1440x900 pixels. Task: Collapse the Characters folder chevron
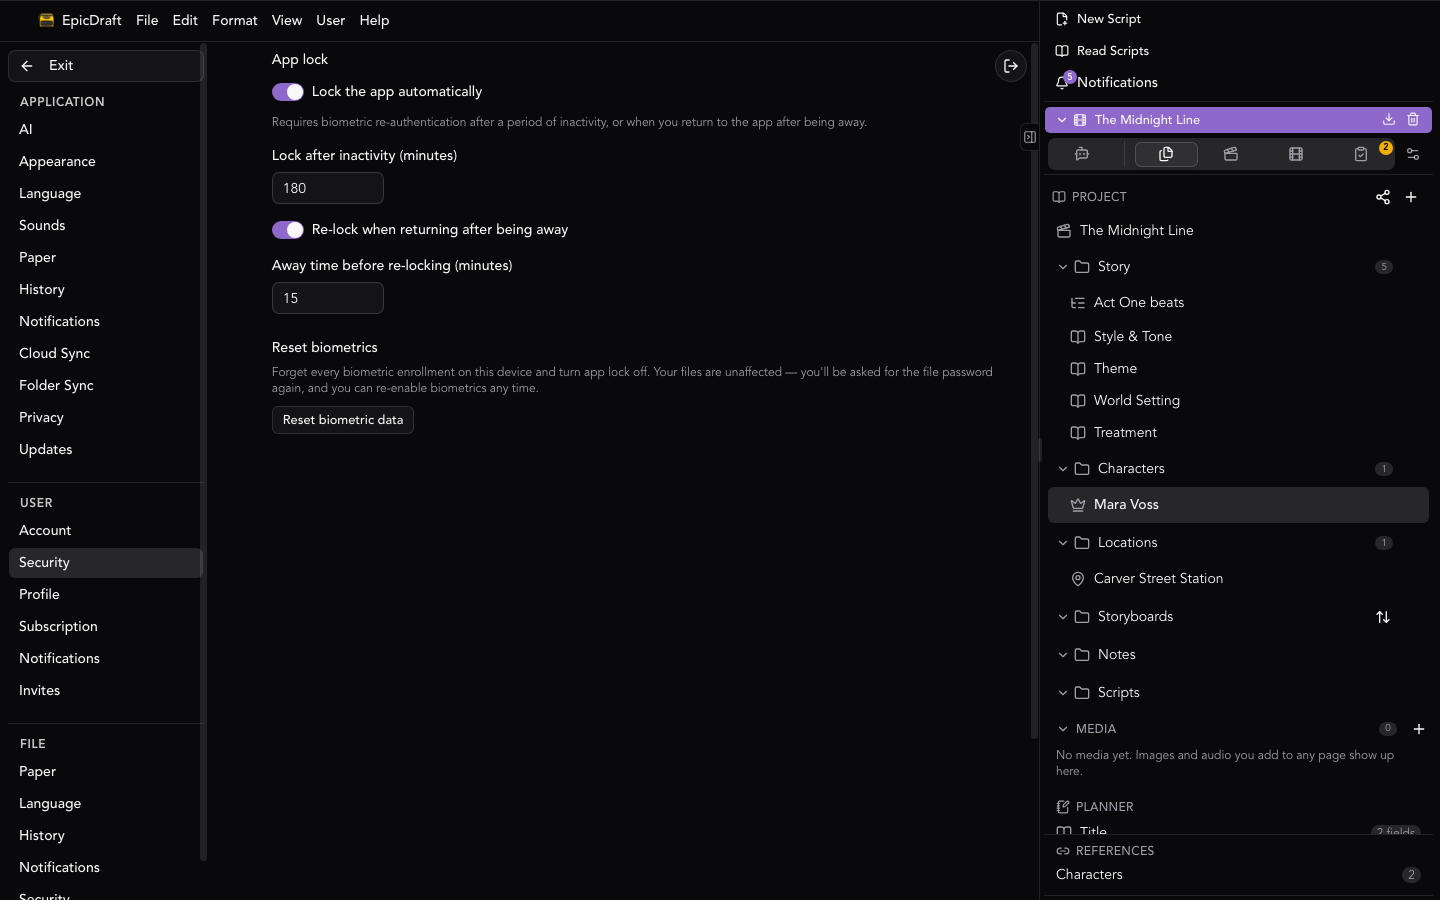[1063, 469]
